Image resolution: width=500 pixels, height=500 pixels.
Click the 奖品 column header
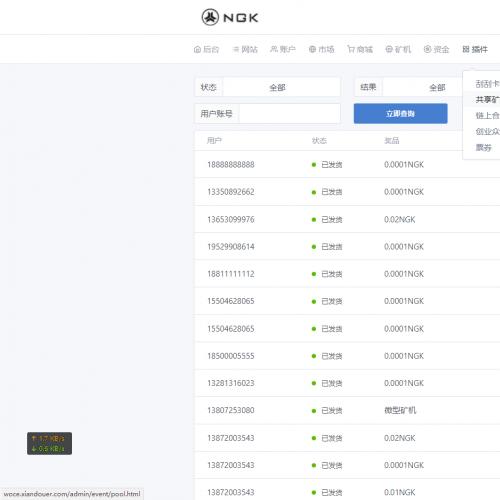[x=392, y=141]
